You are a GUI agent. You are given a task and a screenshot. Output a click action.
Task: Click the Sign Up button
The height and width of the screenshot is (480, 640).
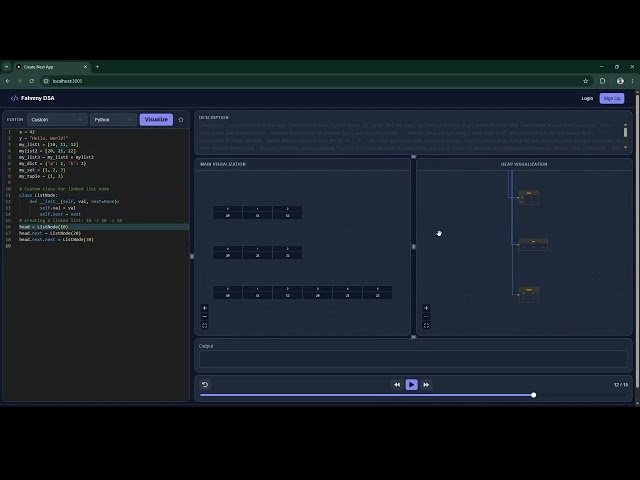click(611, 98)
